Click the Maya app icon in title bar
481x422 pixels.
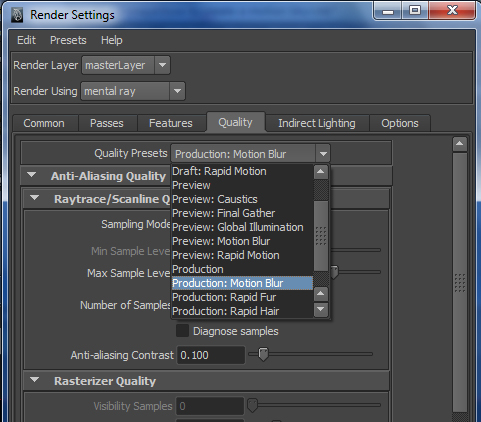point(17,15)
